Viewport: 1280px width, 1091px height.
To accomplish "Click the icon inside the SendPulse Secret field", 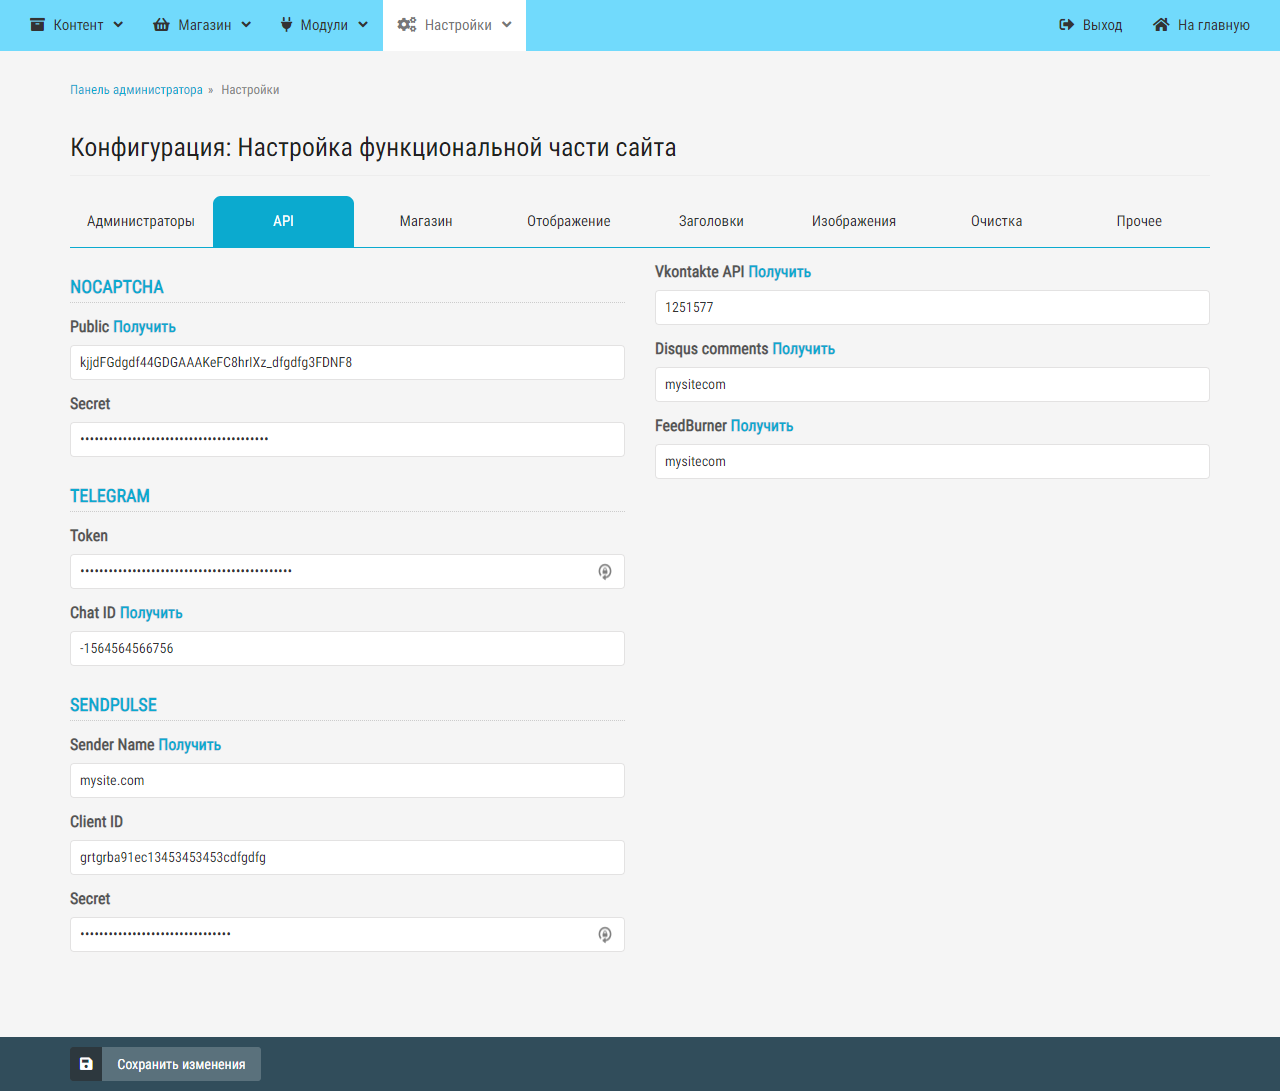I will [605, 935].
